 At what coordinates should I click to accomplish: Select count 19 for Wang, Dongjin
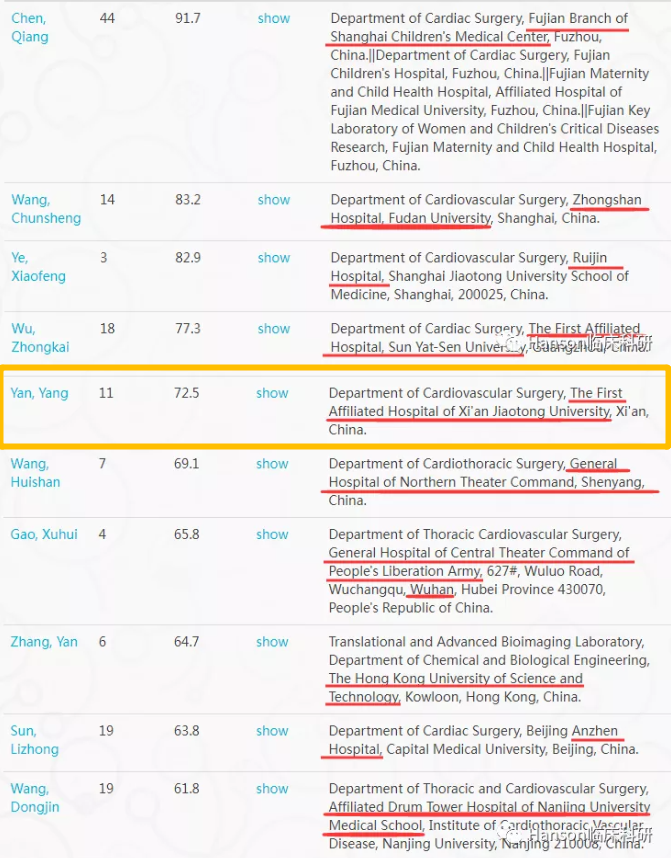[x=106, y=789]
